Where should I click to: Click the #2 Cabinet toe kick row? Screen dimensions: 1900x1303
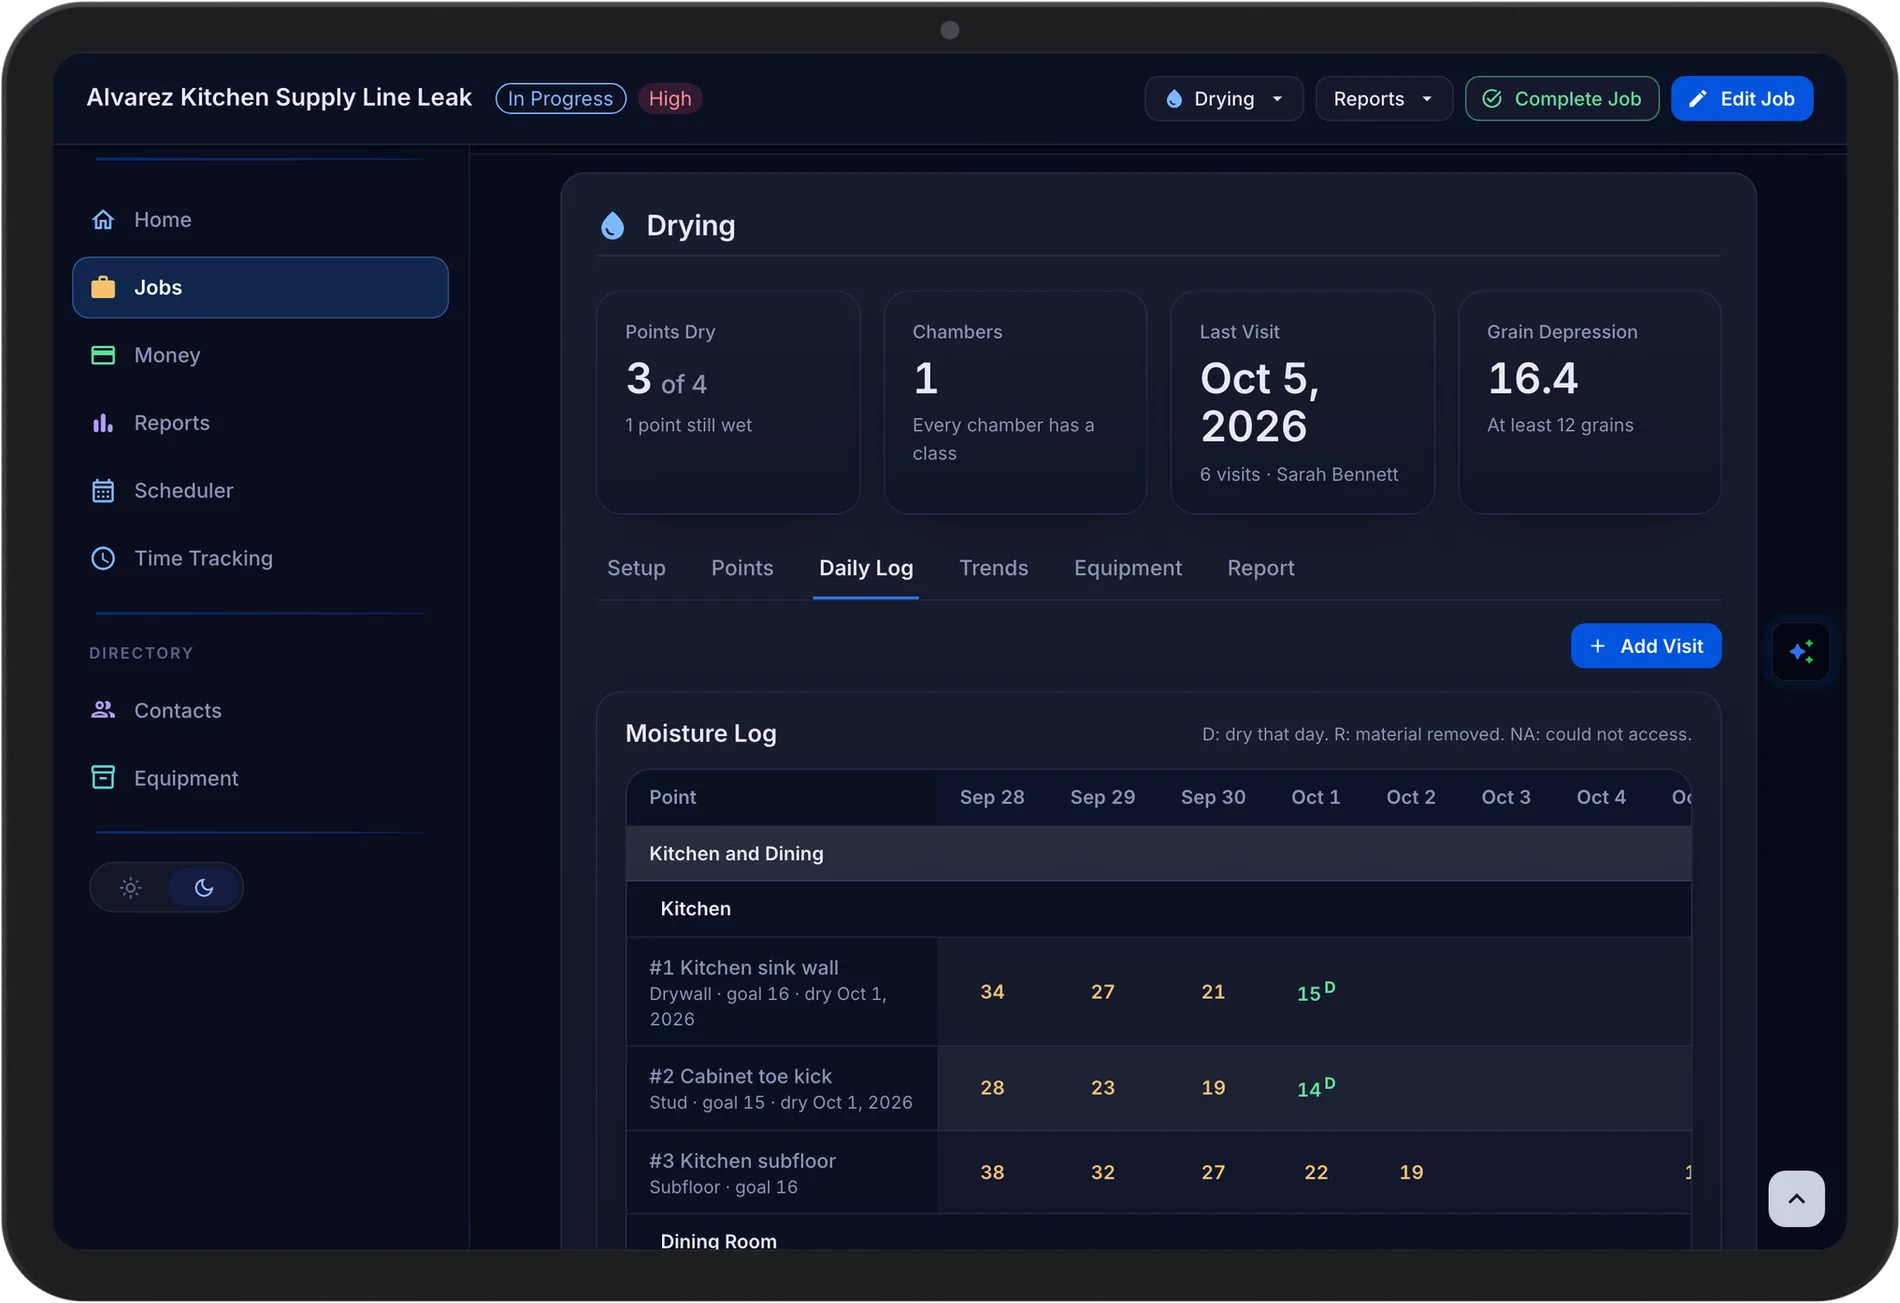pyautogui.click(x=1158, y=1088)
